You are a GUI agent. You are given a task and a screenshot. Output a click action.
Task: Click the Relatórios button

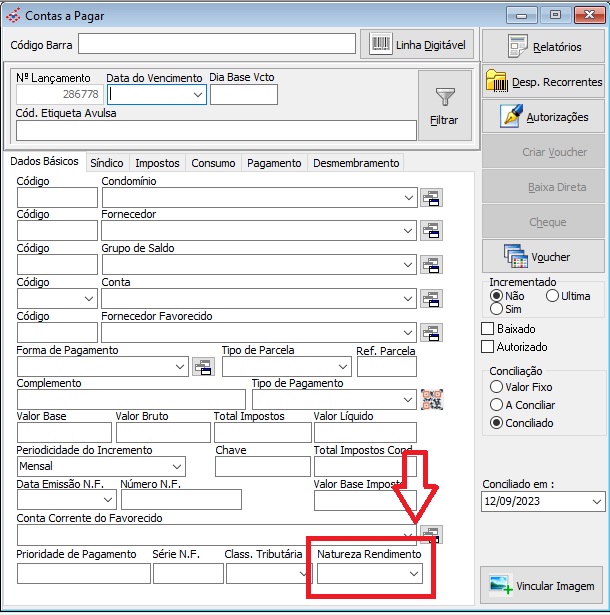[x=543, y=47]
